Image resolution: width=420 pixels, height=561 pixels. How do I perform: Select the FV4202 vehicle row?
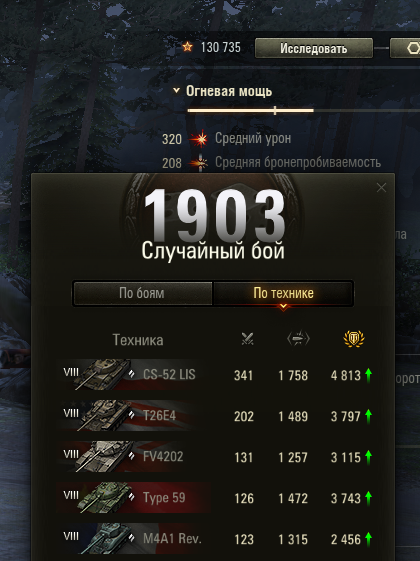(215, 457)
